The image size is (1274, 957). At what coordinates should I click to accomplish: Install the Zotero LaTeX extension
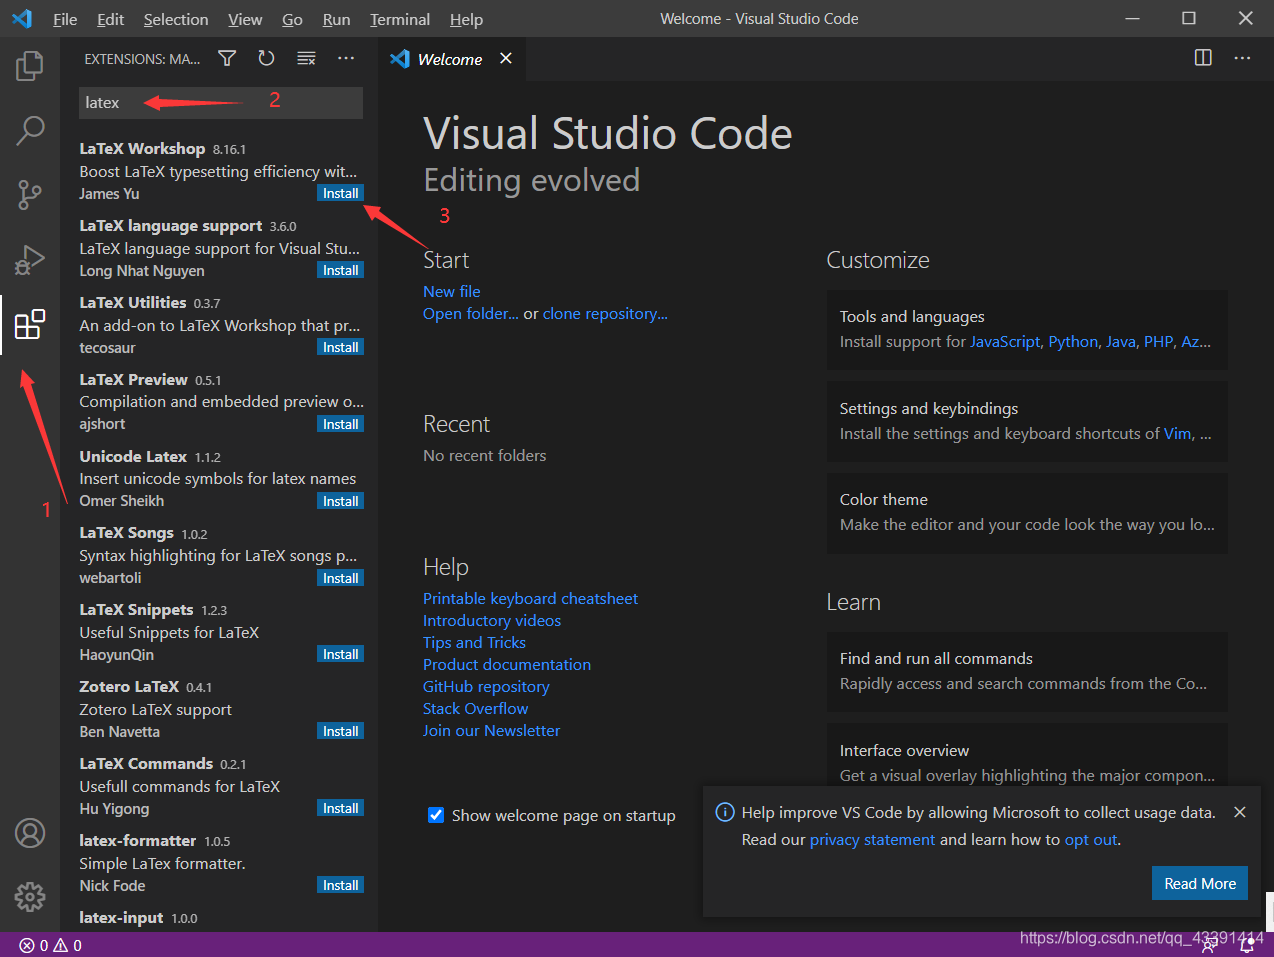(340, 731)
